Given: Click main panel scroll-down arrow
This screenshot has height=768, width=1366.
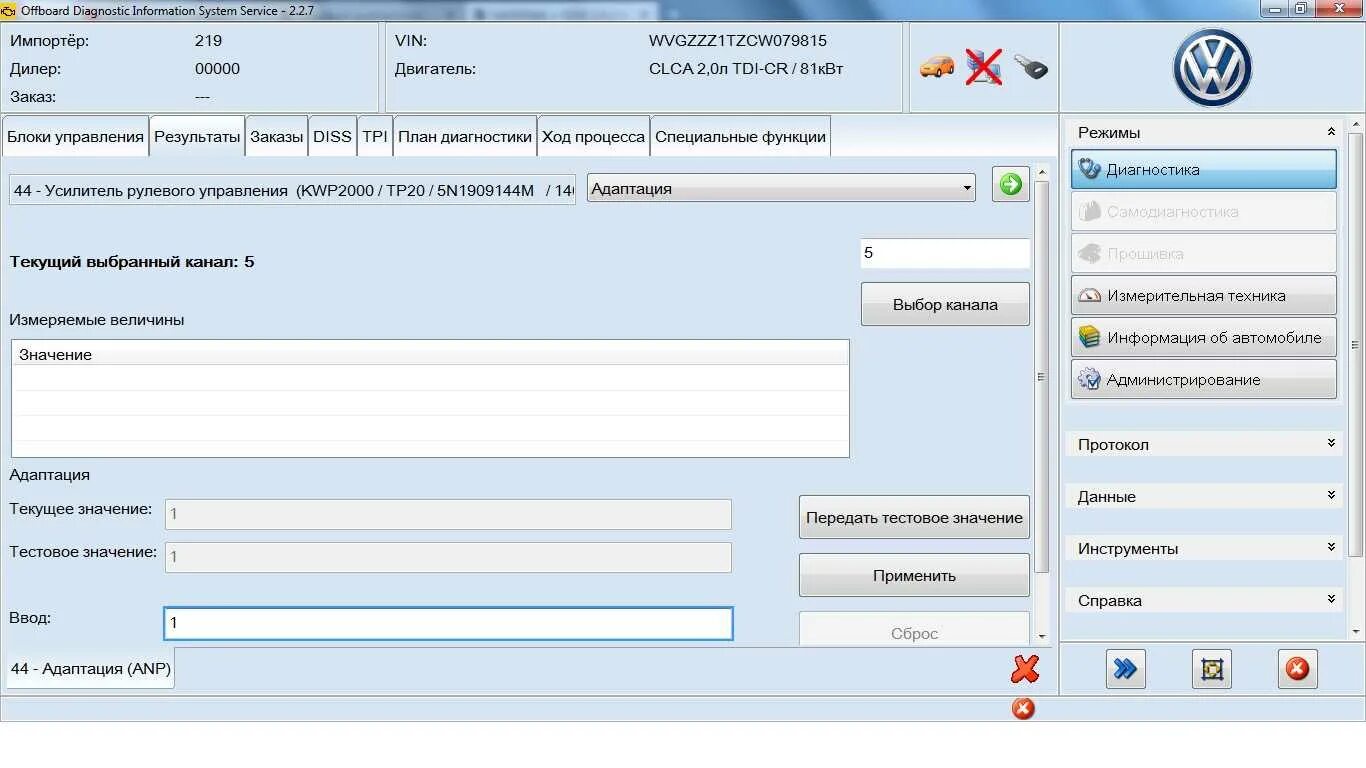Looking at the screenshot, I should (1041, 636).
